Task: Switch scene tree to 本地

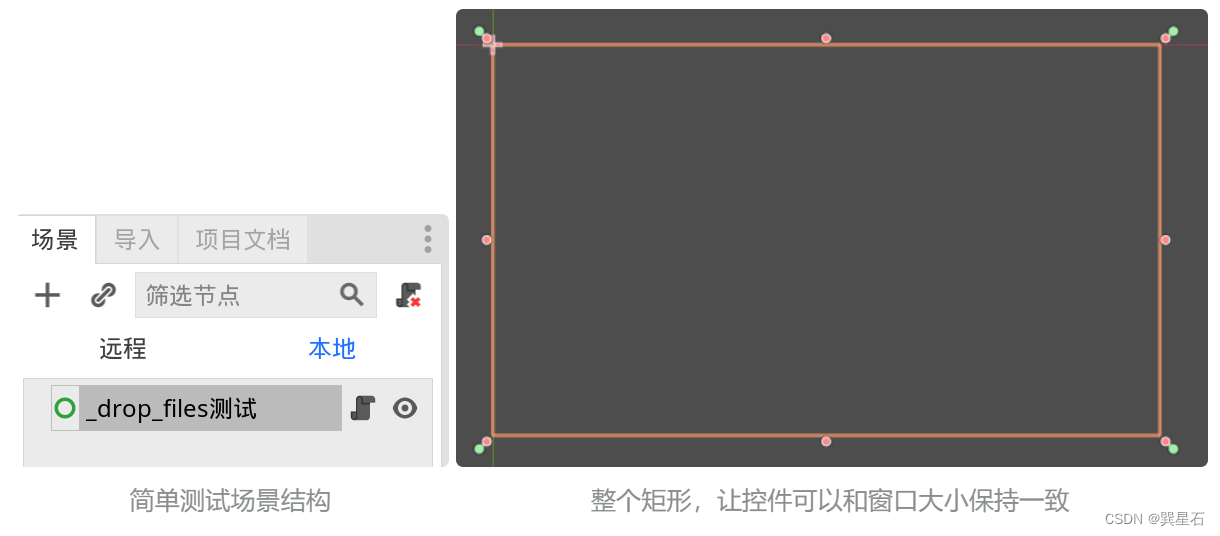Action: tap(332, 349)
